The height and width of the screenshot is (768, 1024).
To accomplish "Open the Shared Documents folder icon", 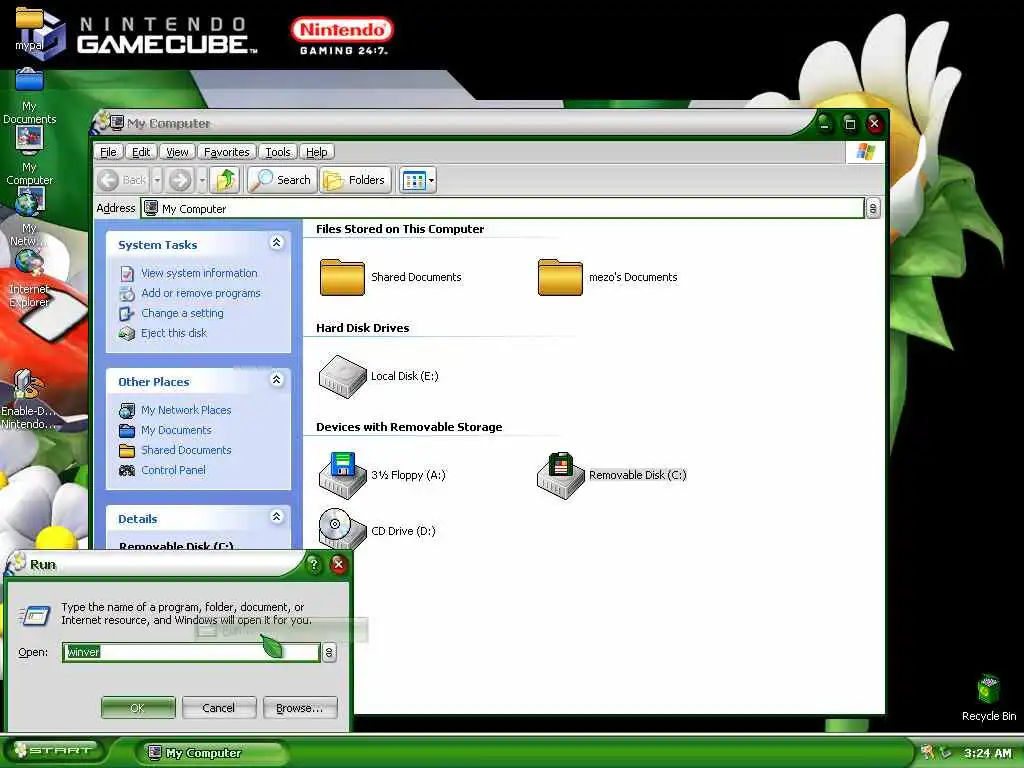I will (342, 277).
